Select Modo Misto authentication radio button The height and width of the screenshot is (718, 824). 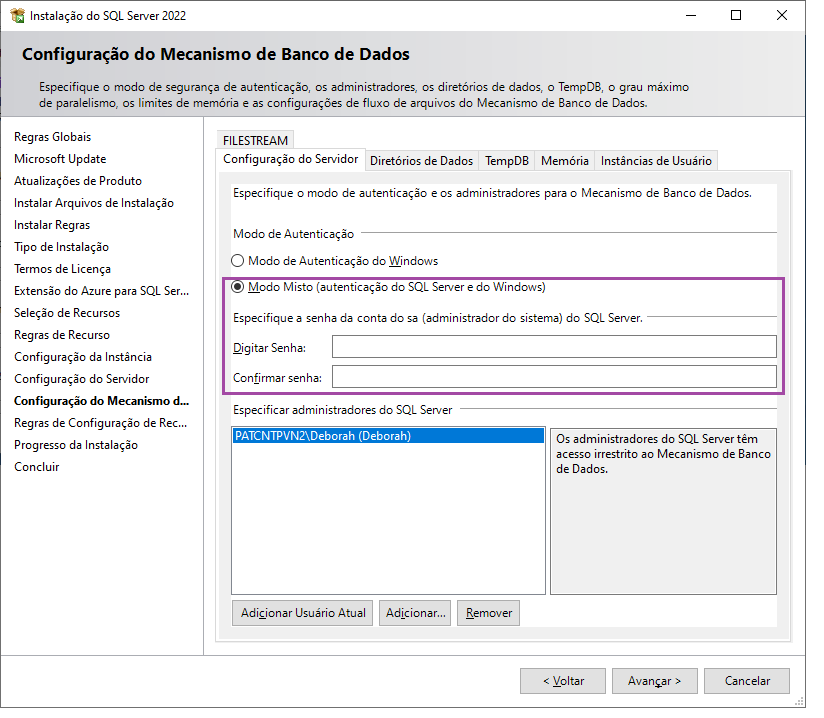[x=238, y=287]
